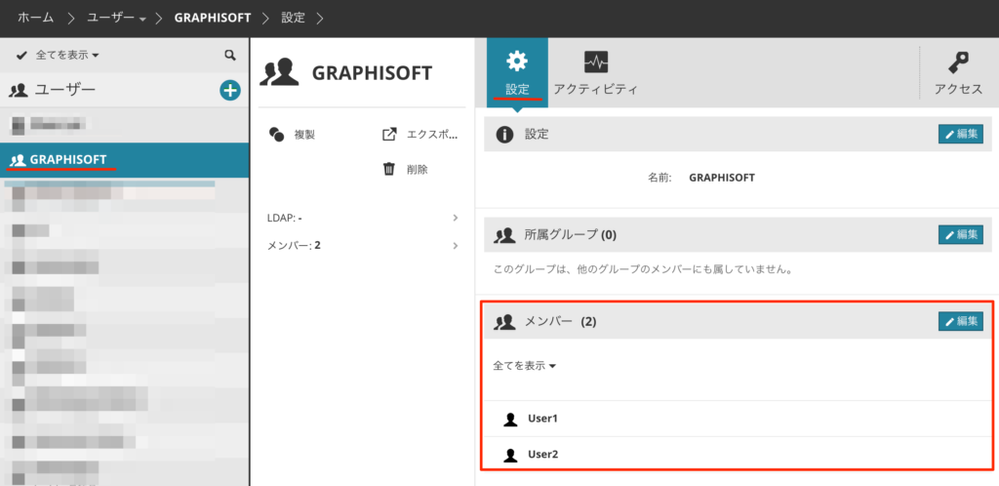Click the 所属グループ section group icon

(x=504, y=235)
